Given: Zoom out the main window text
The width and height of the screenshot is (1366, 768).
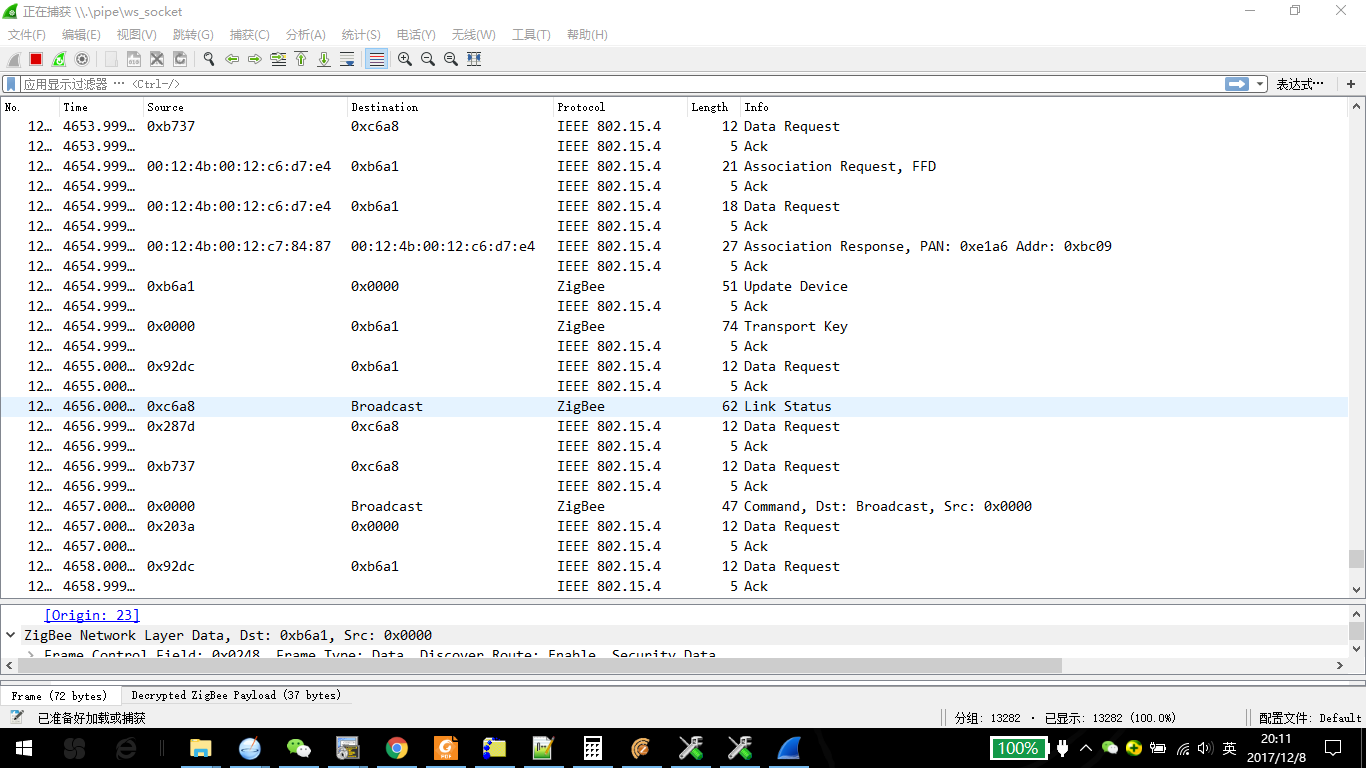Looking at the screenshot, I should click(x=428, y=59).
